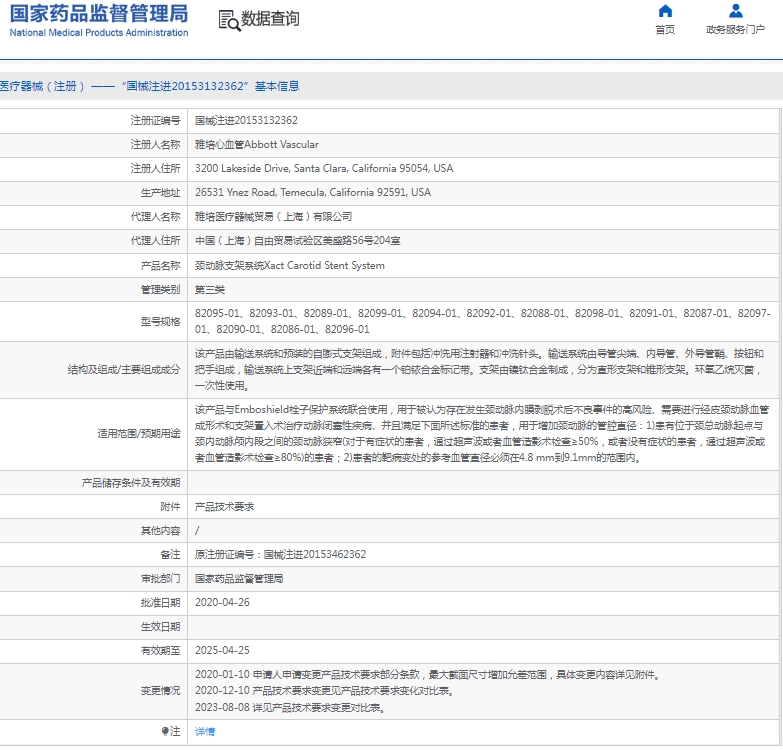
Task: Click the 批准日期 label cell
Action: click(93, 603)
